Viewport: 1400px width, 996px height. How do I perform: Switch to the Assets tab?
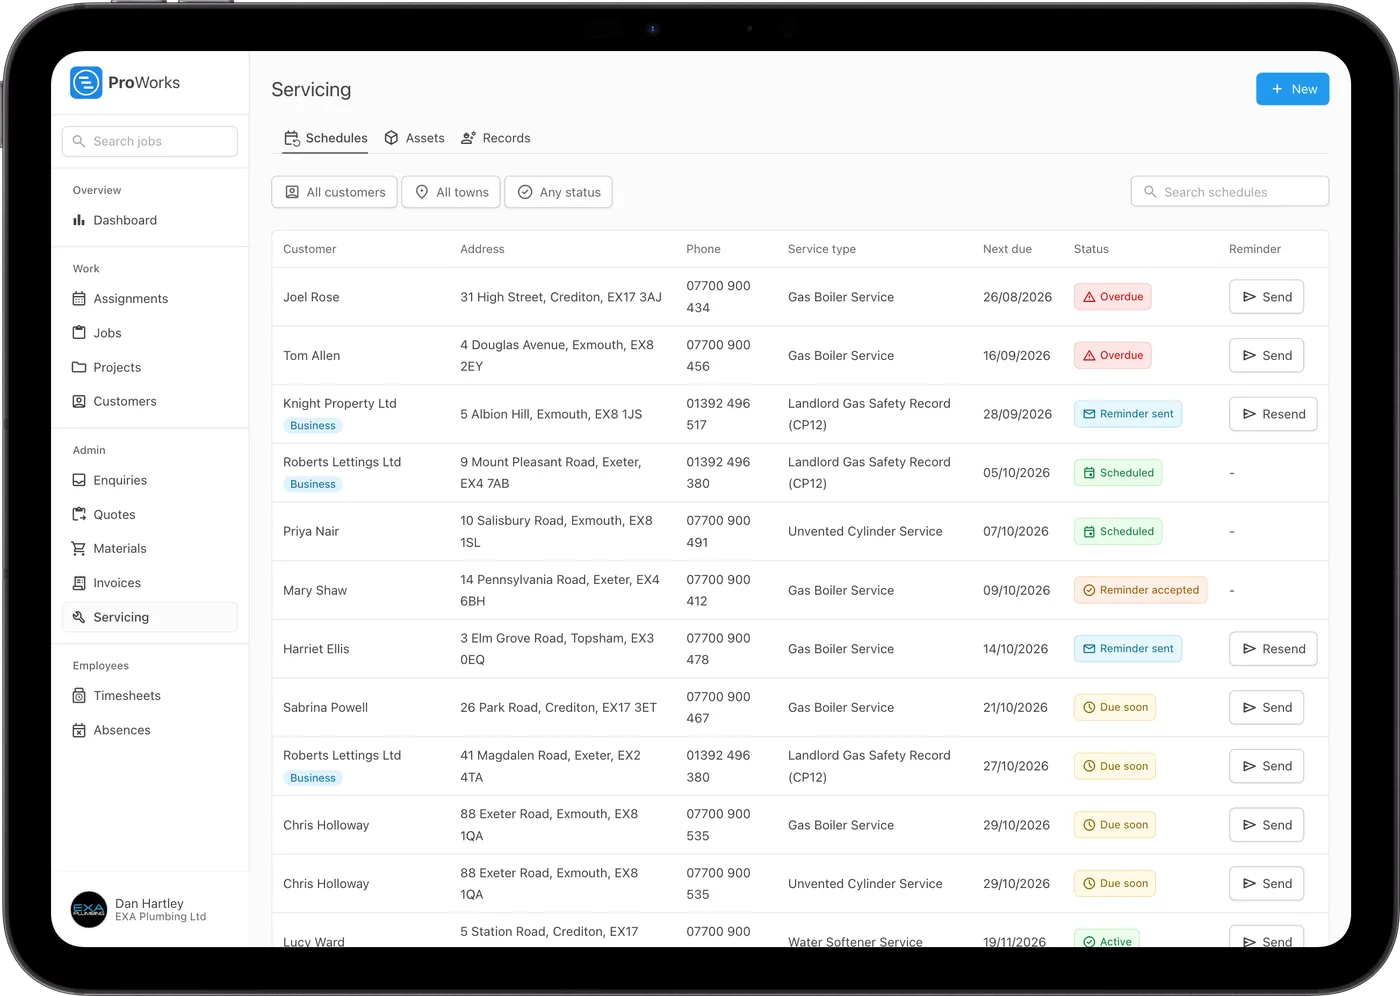pos(414,138)
